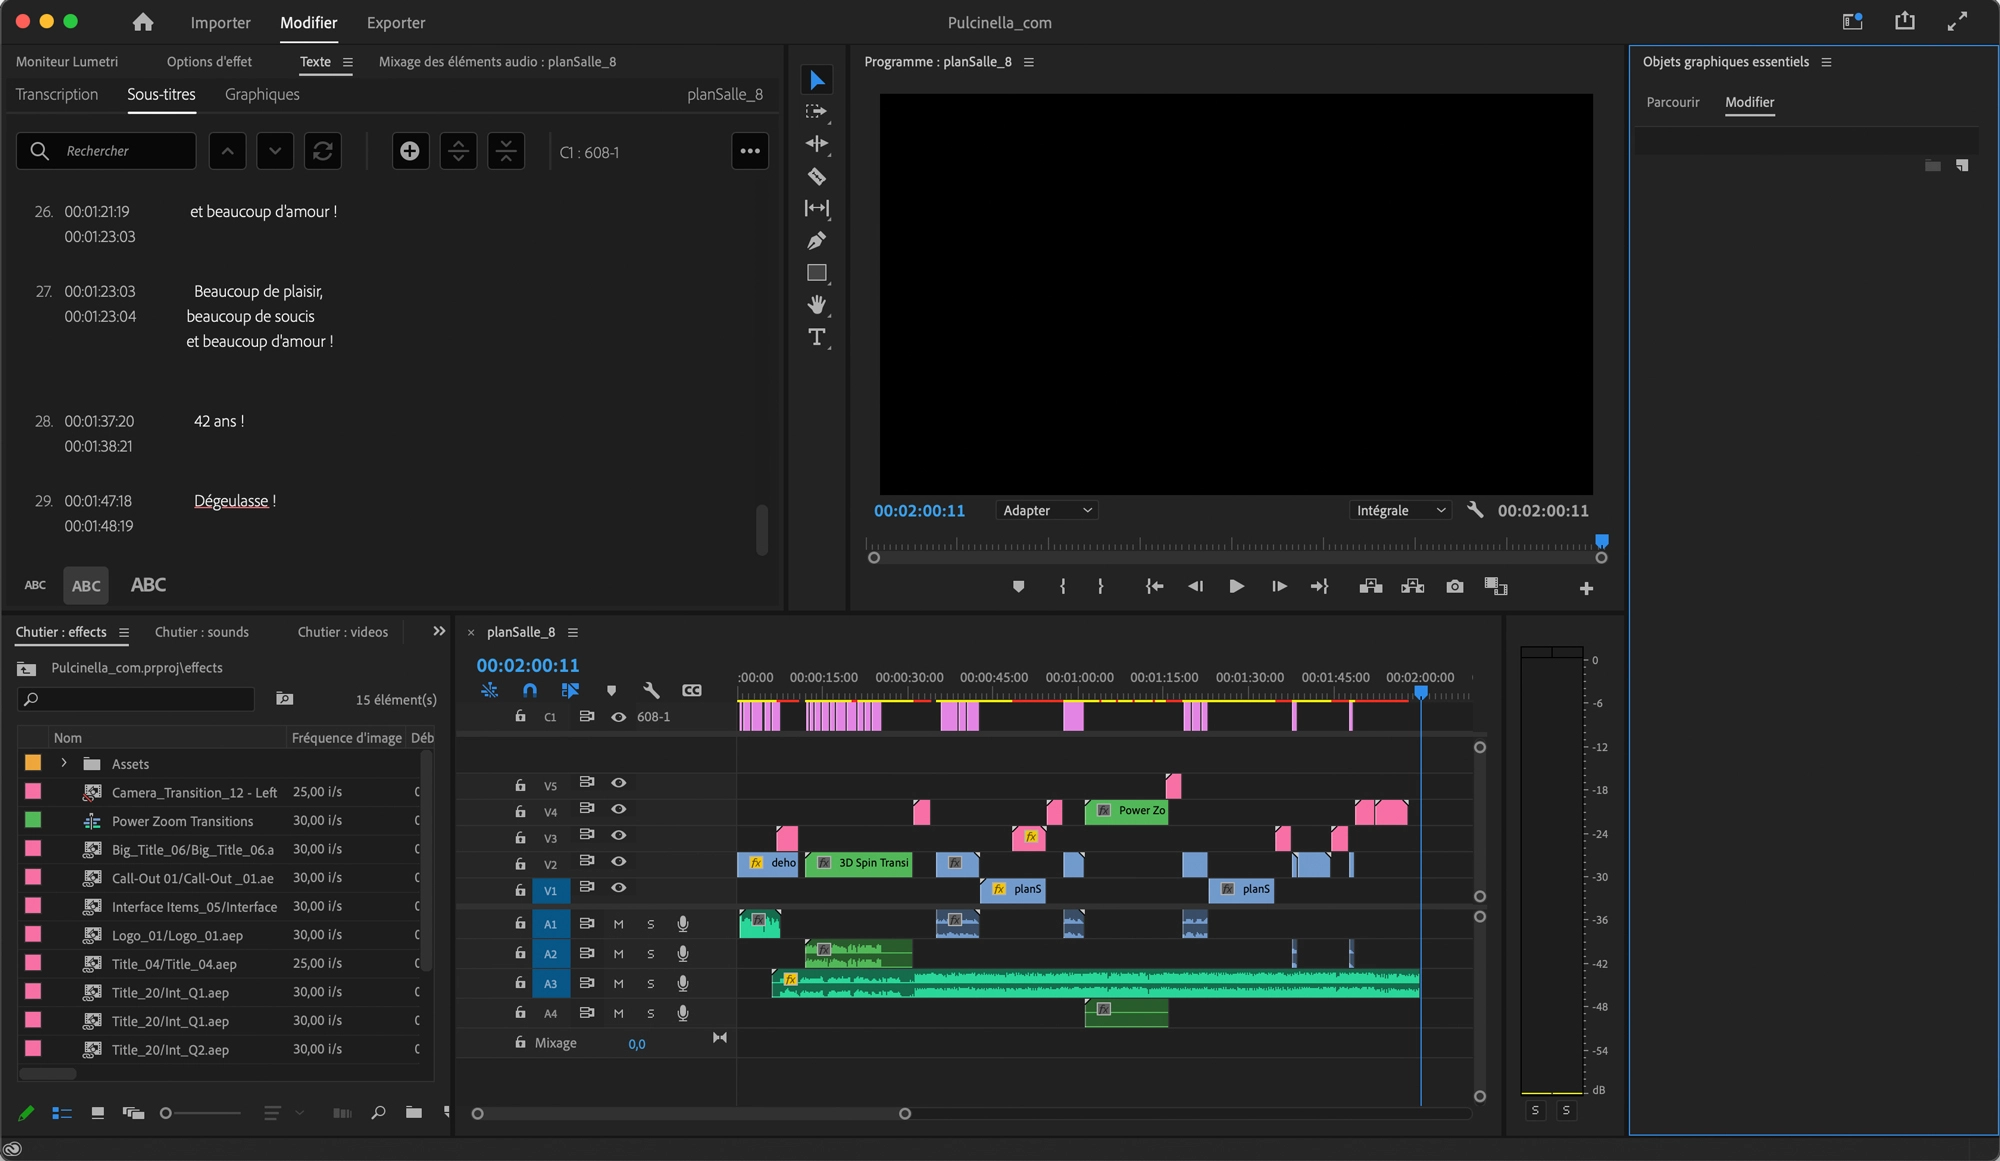Viewport: 2000px width, 1161px height.
Task: Open the Adapter zoom level dropdown
Action: (x=1046, y=511)
